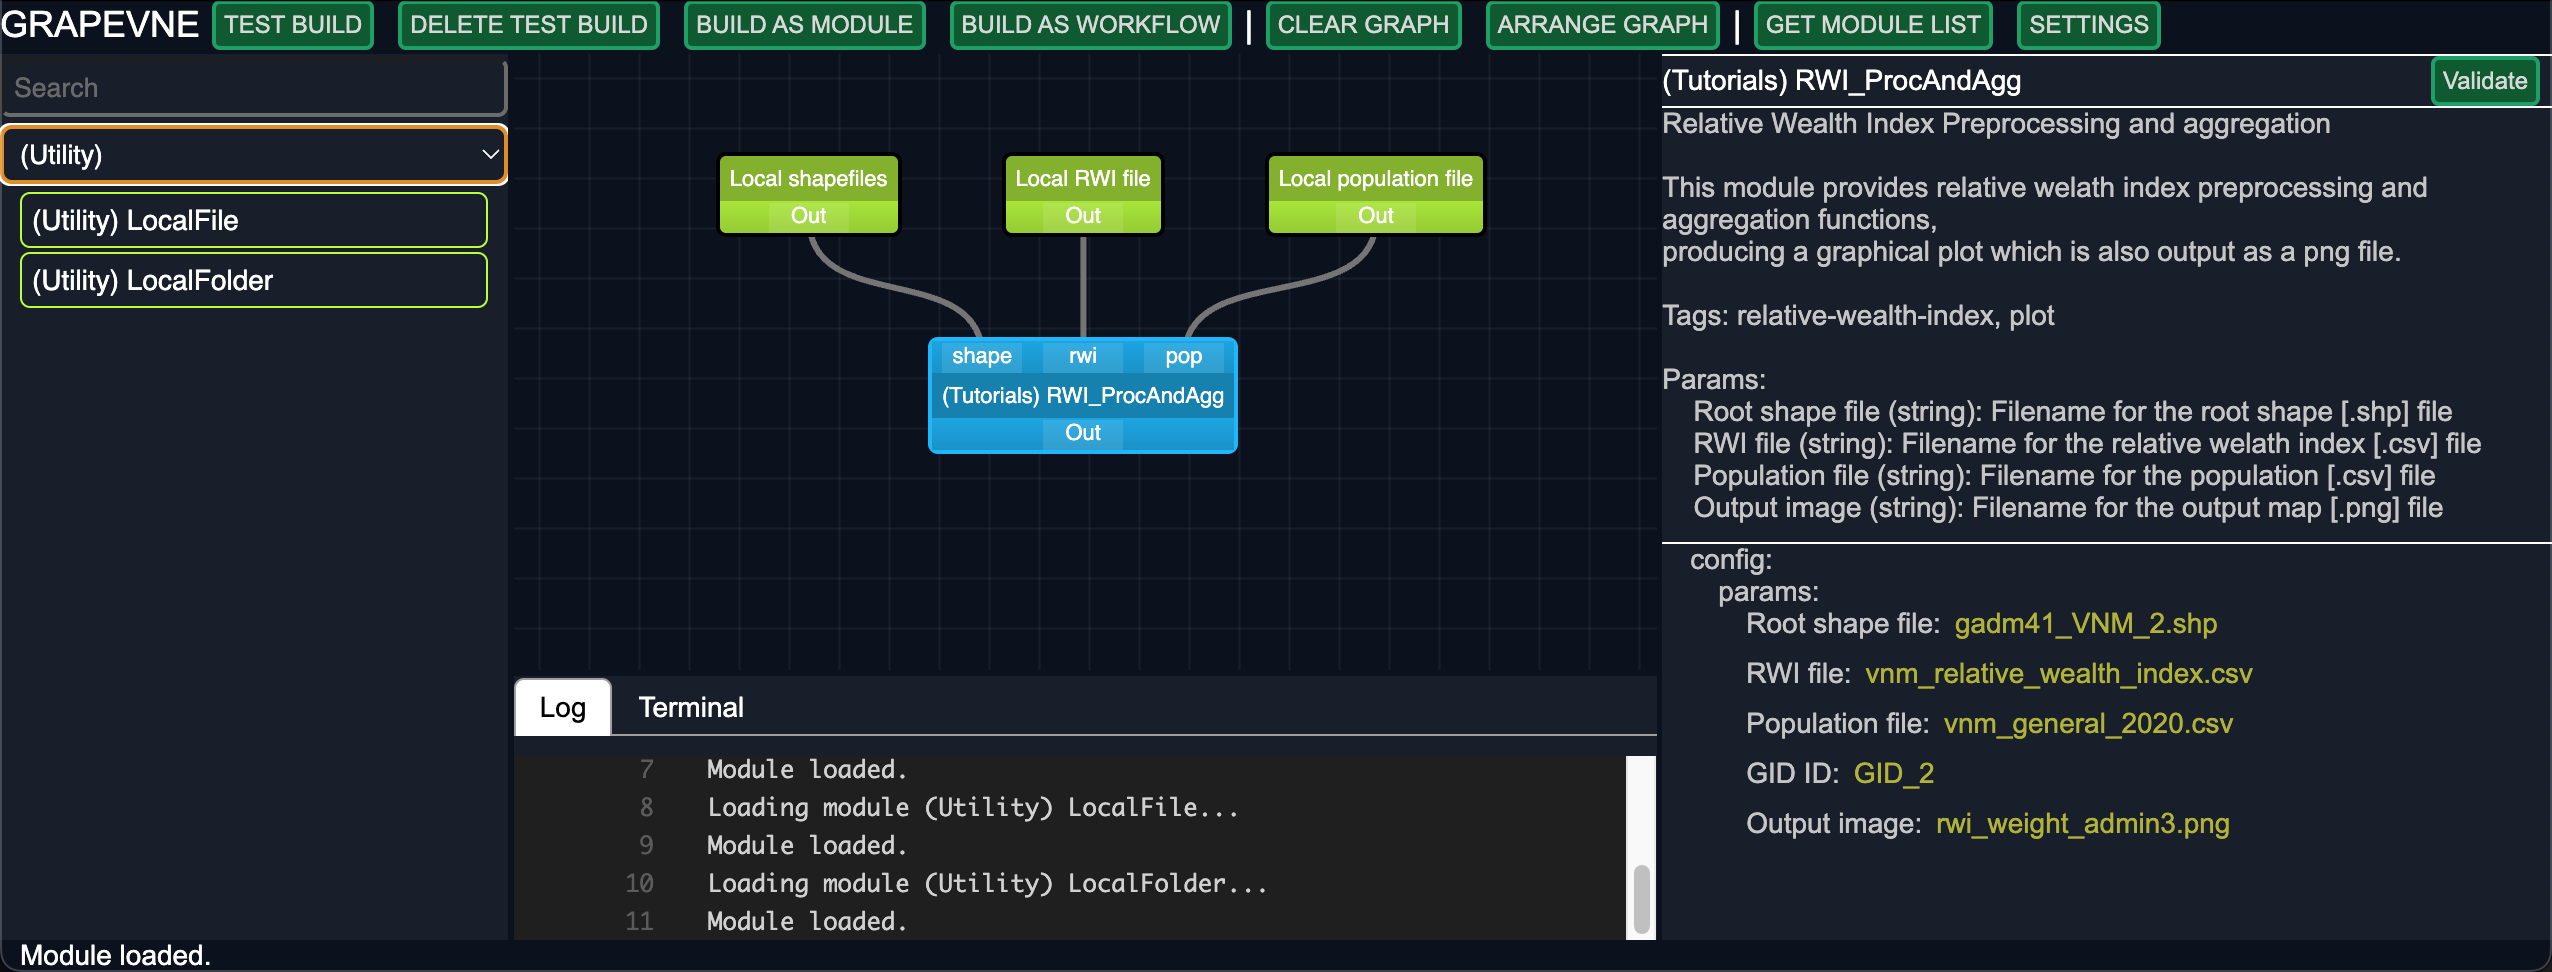The height and width of the screenshot is (972, 2552).
Task: Click 'Module loaded.' status bar text
Action: click(x=116, y=956)
